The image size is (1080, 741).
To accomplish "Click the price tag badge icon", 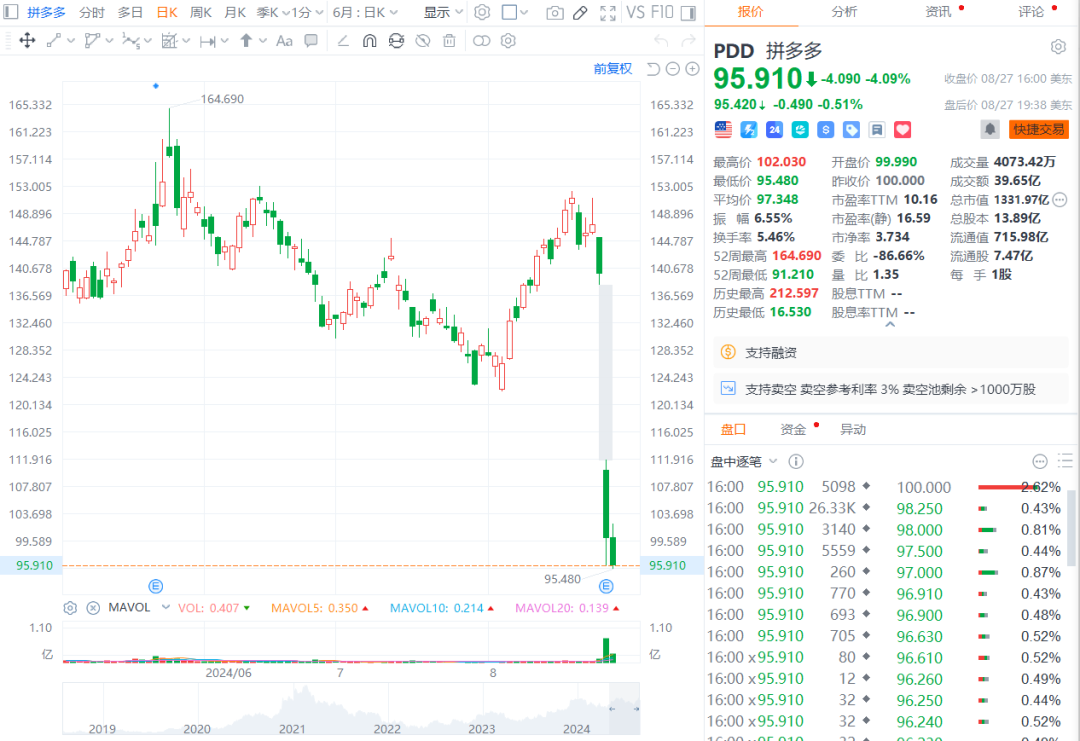I will (851, 129).
